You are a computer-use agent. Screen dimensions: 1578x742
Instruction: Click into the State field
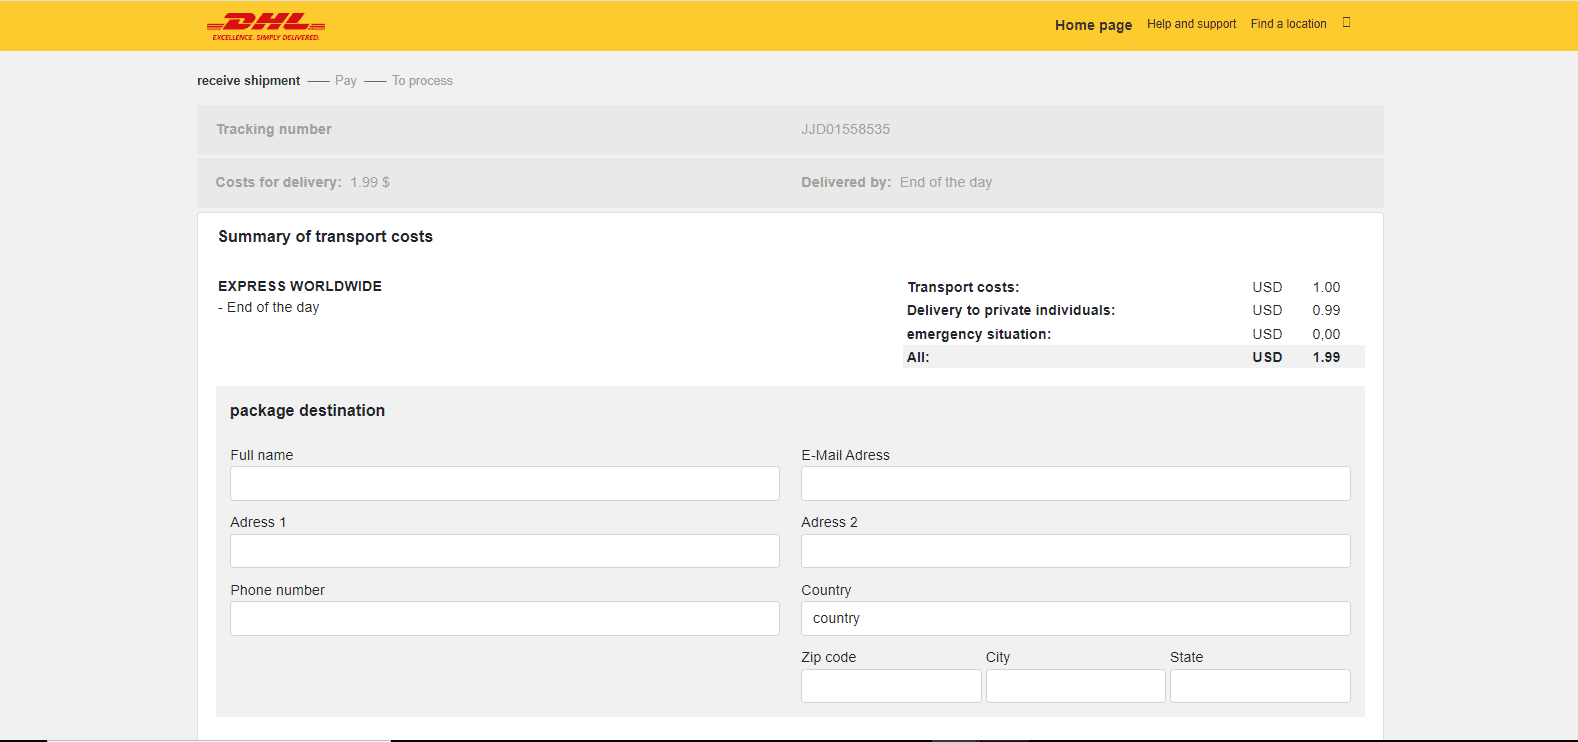pyautogui.click(x=1260, y=686)
